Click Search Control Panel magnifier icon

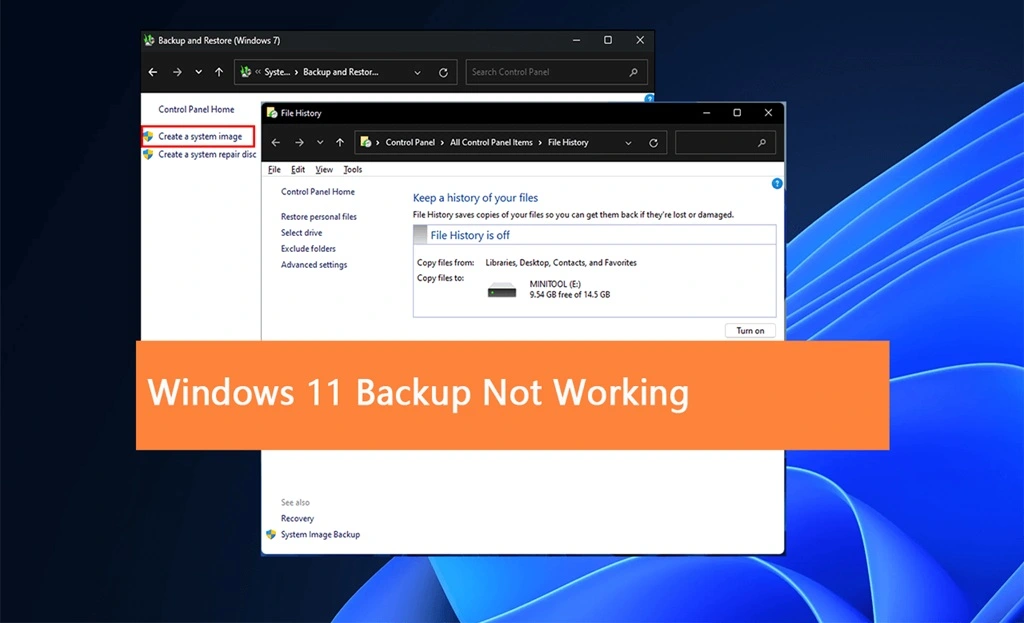[x=633, y=72]
